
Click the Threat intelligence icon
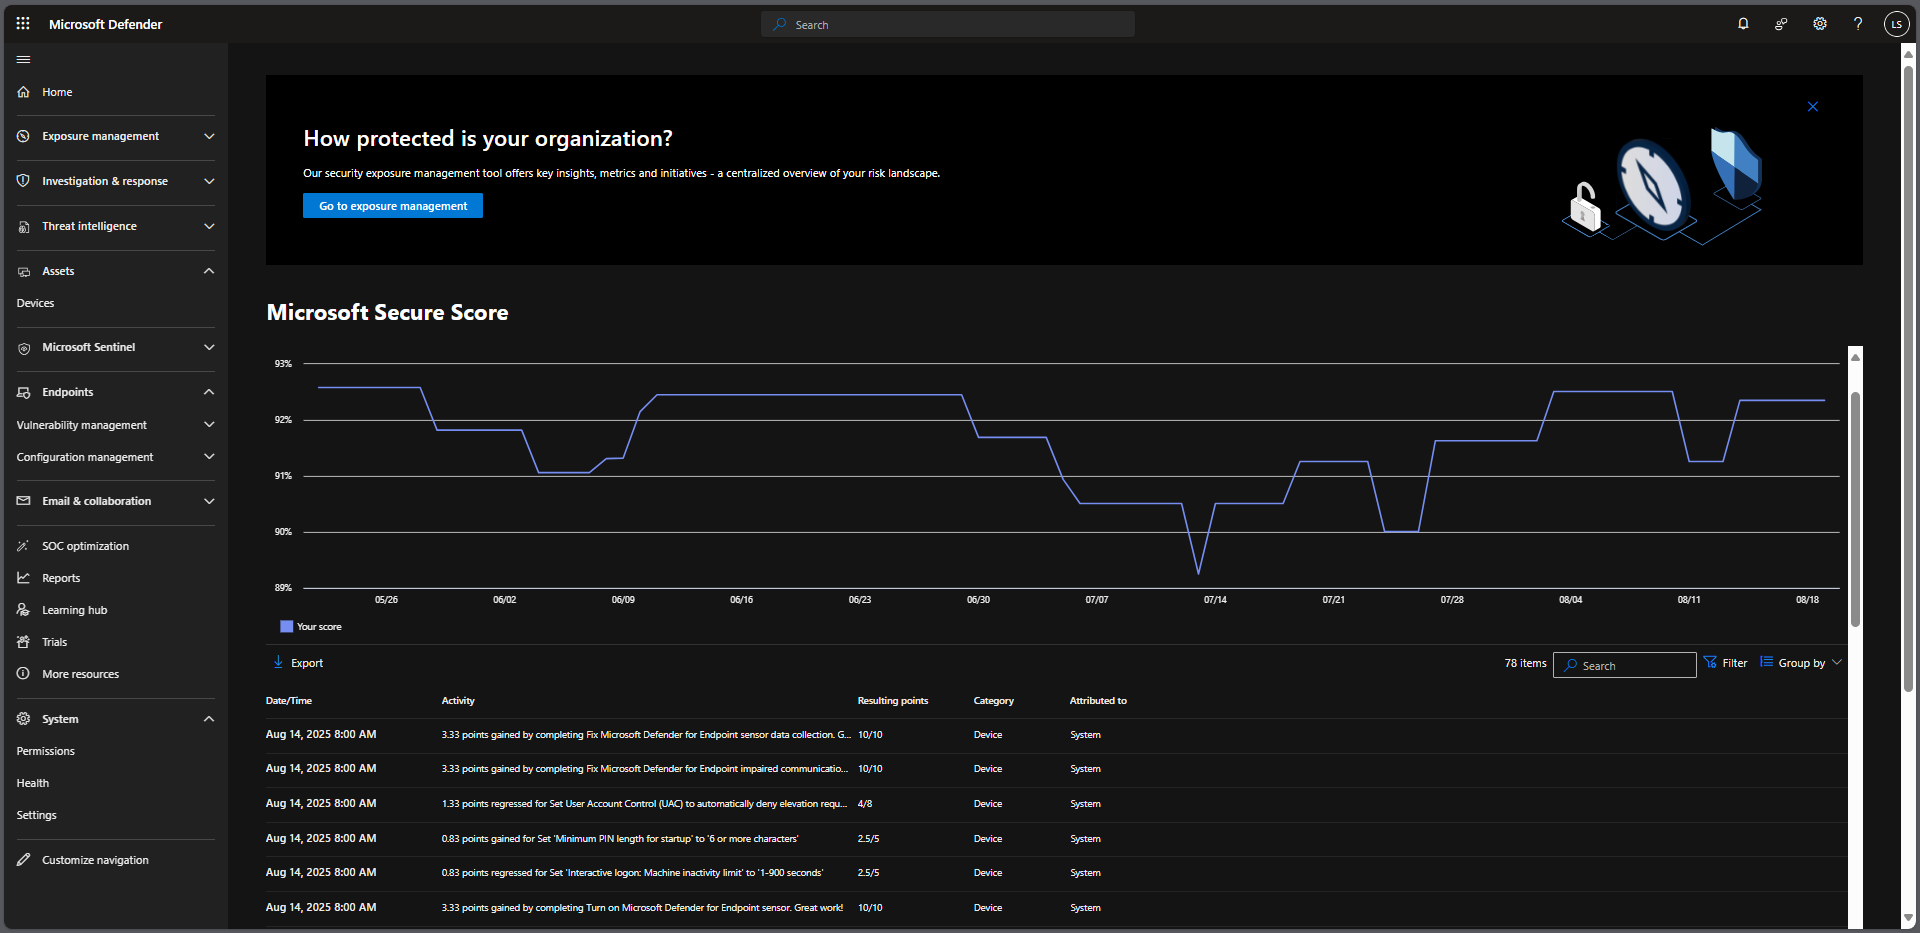(x=23, y=227)
